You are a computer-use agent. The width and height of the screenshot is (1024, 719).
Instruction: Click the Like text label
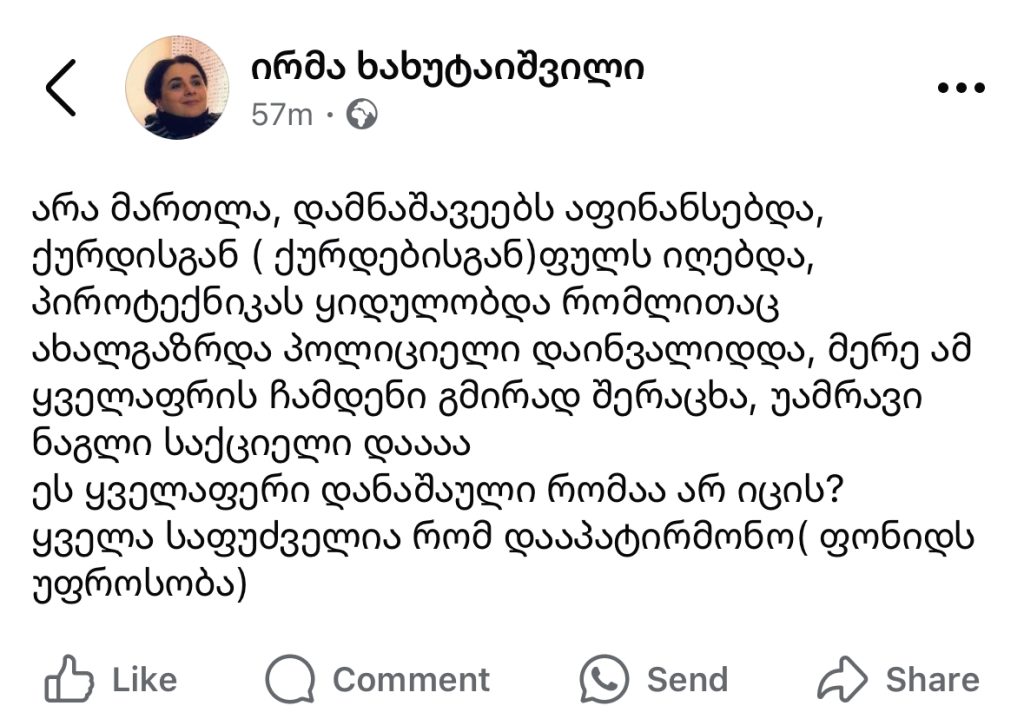click(x=144, y=680)
